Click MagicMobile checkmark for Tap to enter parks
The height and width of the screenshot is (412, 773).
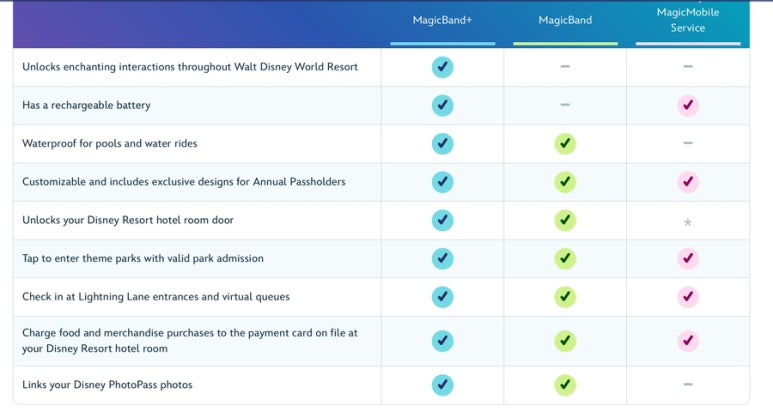688,259
